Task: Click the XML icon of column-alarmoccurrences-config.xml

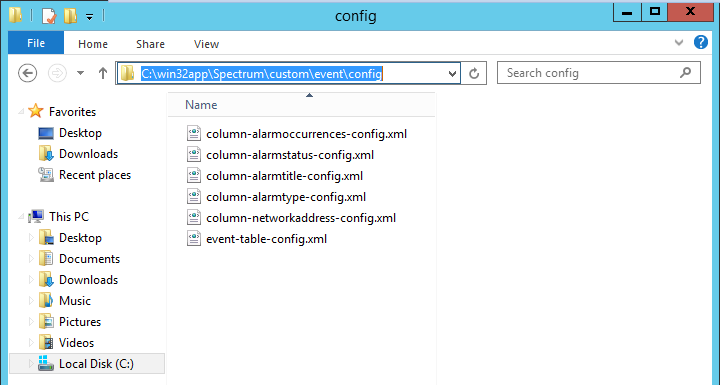Action: pos(194,133)
